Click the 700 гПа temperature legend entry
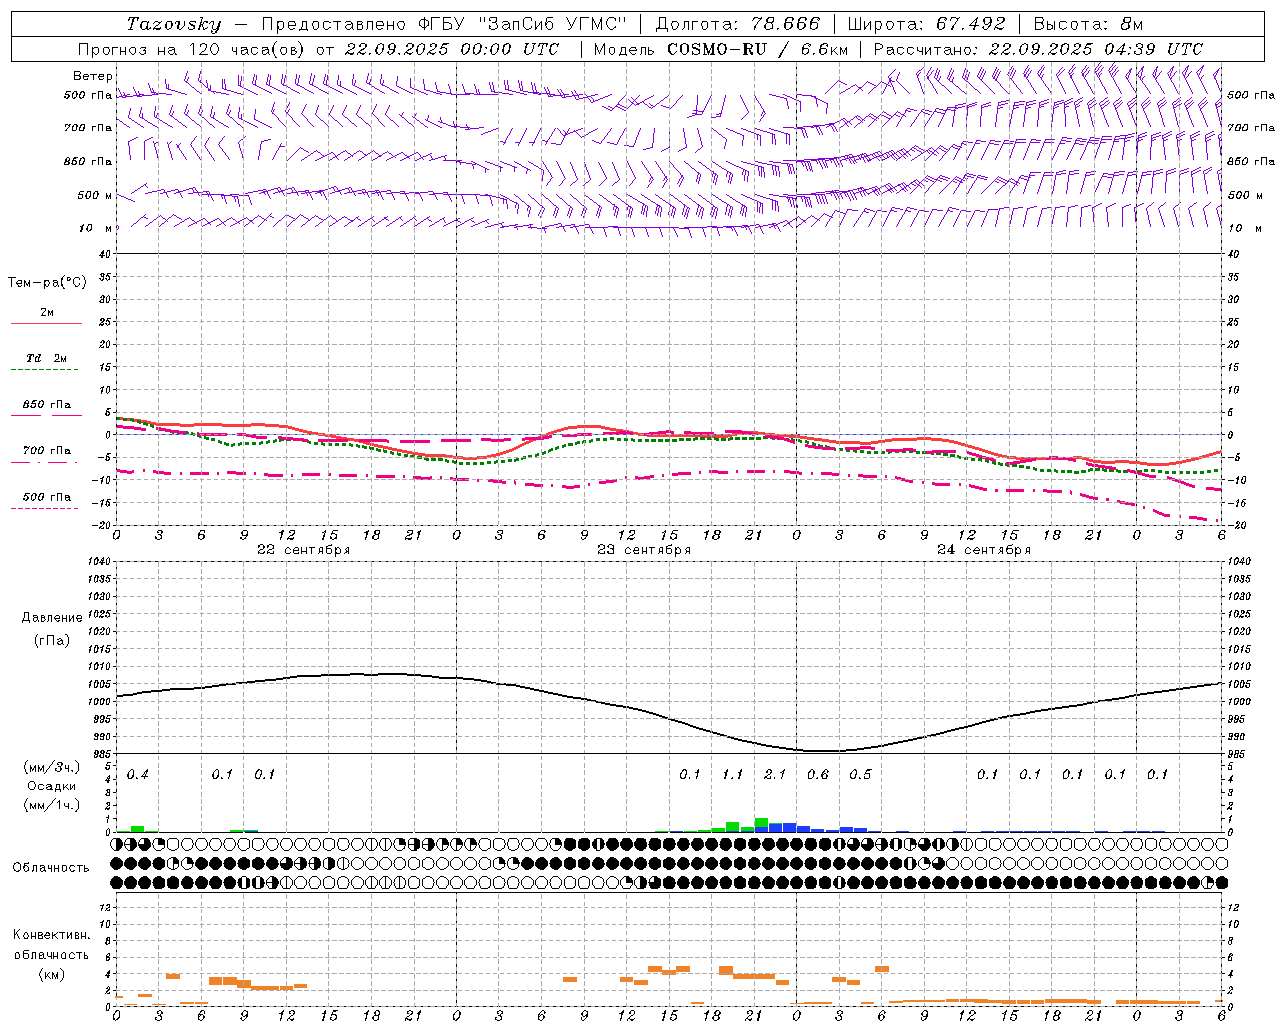Viewport: 1280px width, 1024px height. click(x=47, y=451)
